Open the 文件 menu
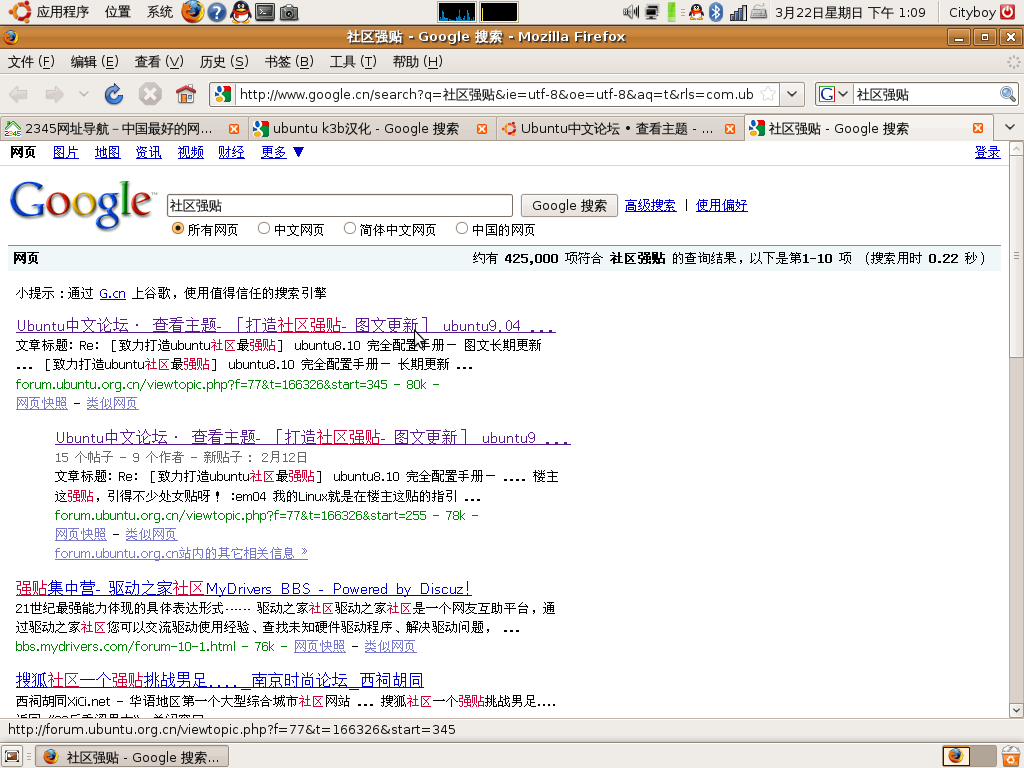 pos(31,61)
